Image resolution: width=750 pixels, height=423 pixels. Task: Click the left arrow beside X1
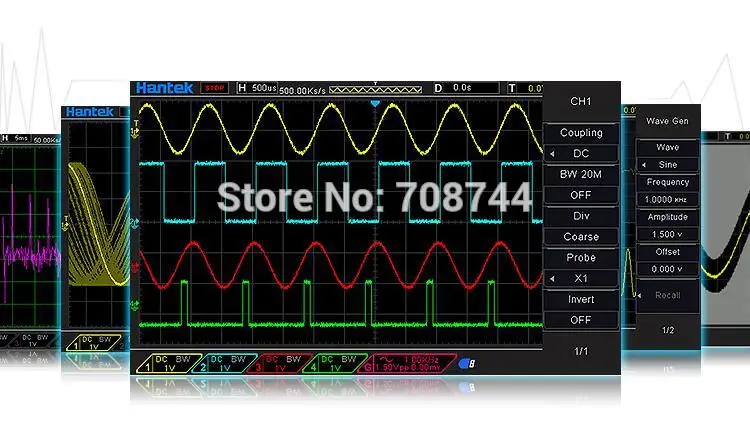(x=552, y=278)
